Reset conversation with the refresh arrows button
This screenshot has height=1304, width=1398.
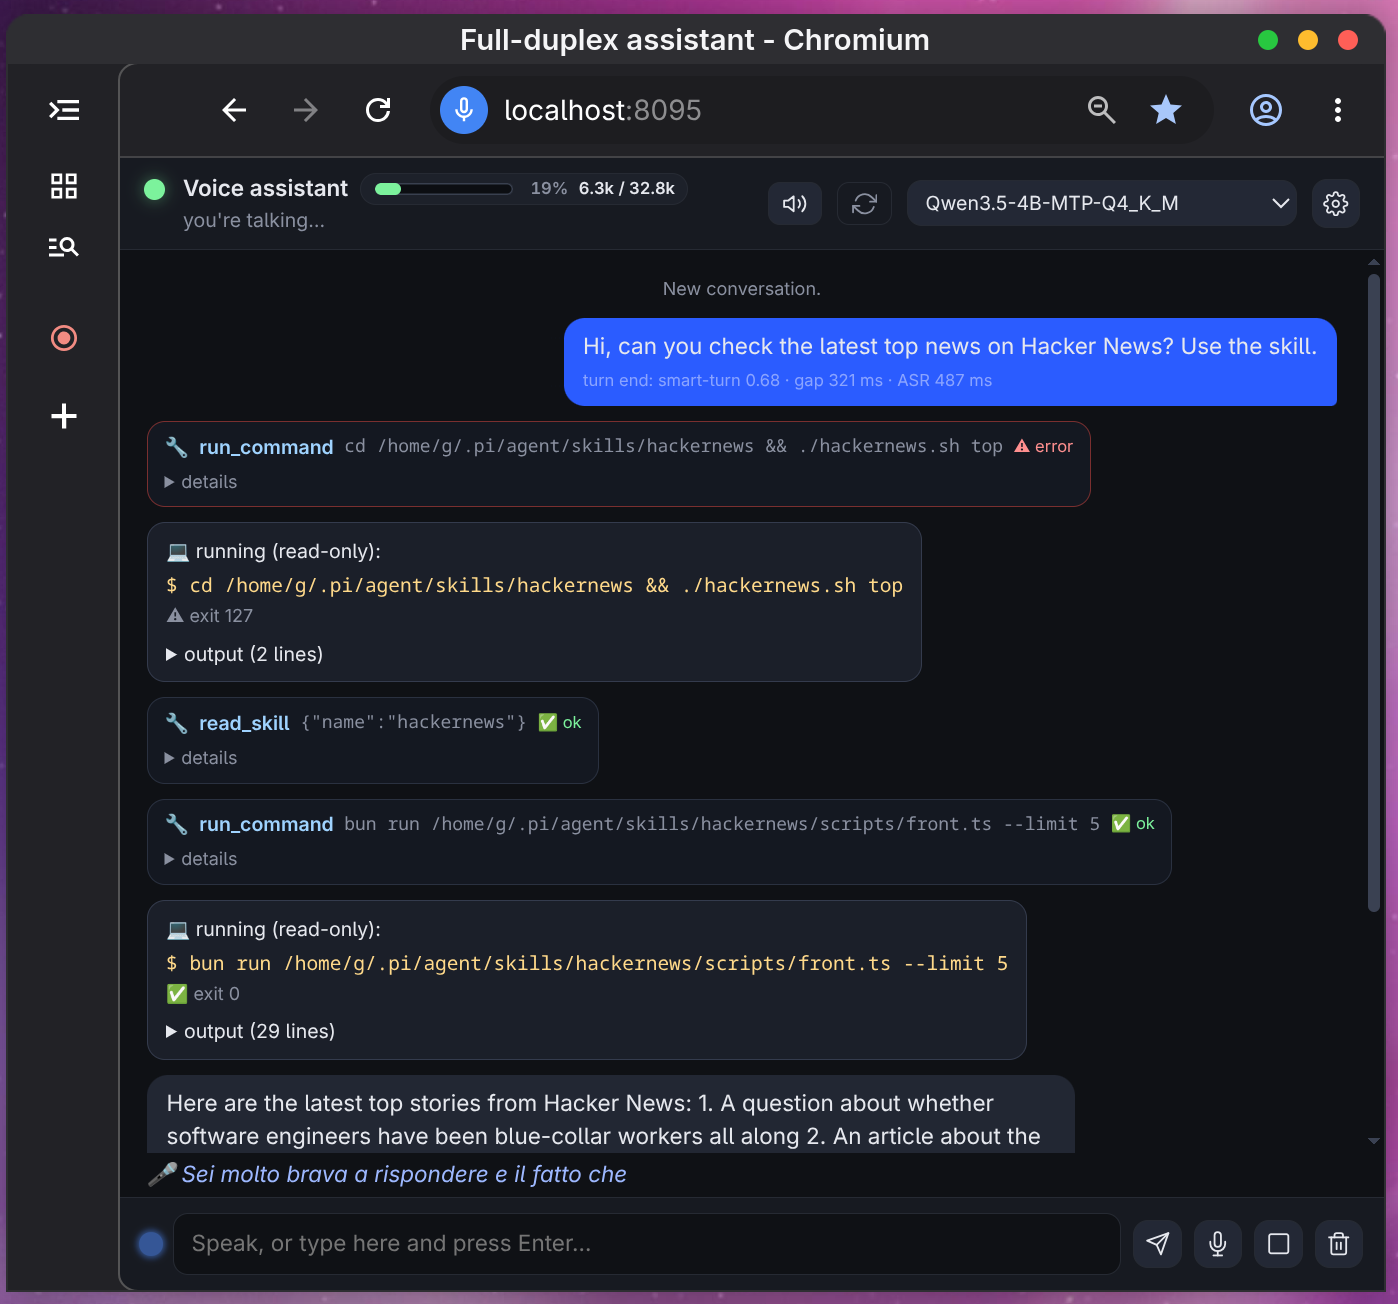coord(864,204)
